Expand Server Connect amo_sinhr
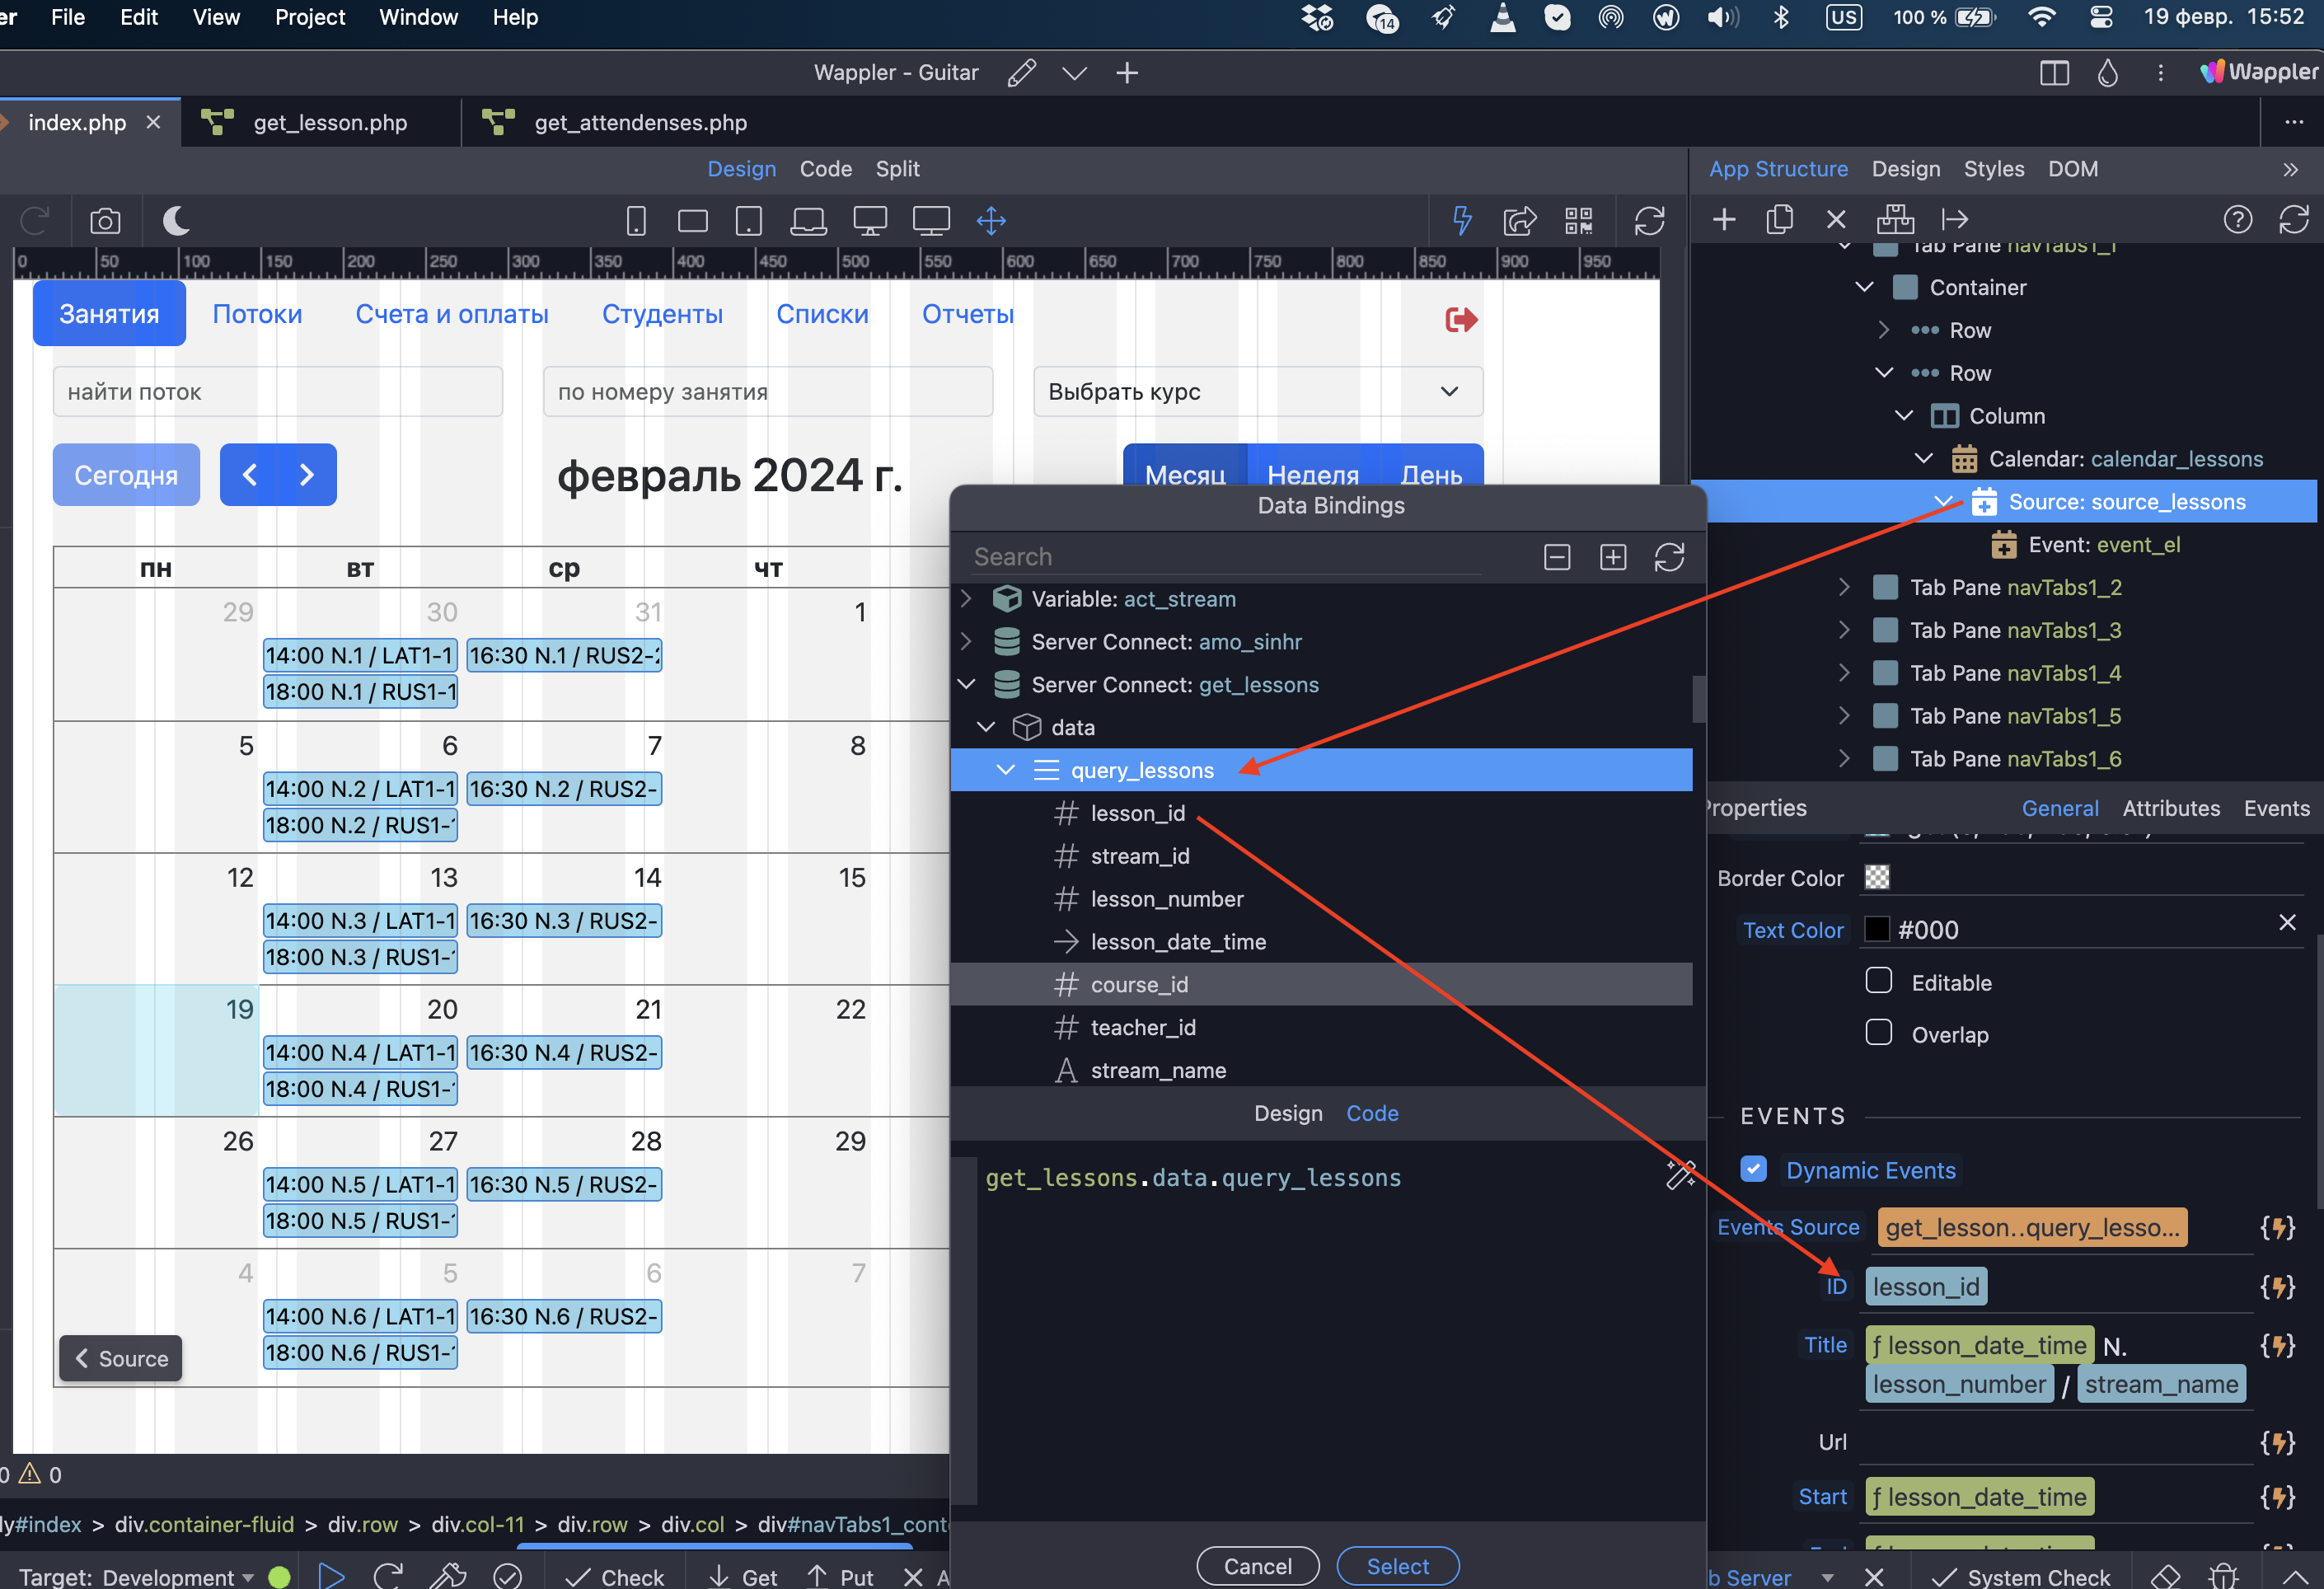This screenshot has height=1589, width=2324. [x=966, y=642]
